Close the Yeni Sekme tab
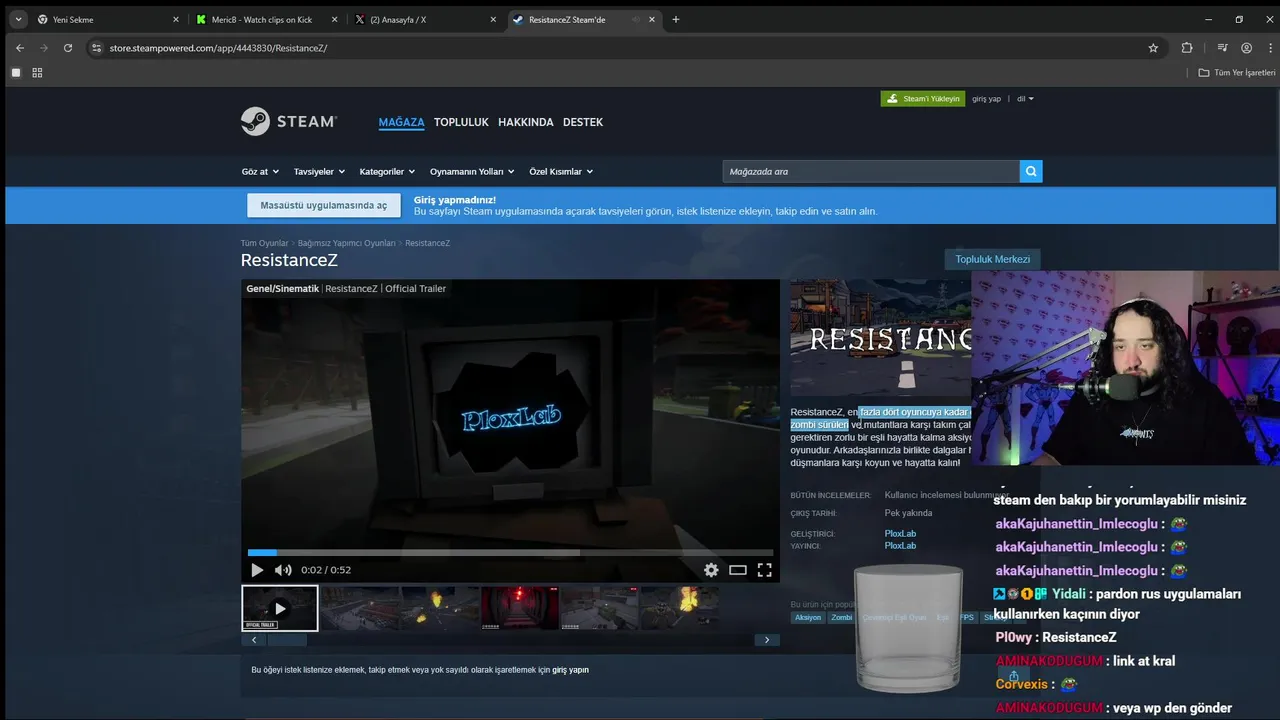Screen dimensions: 1280x720 tap(176, 19)
